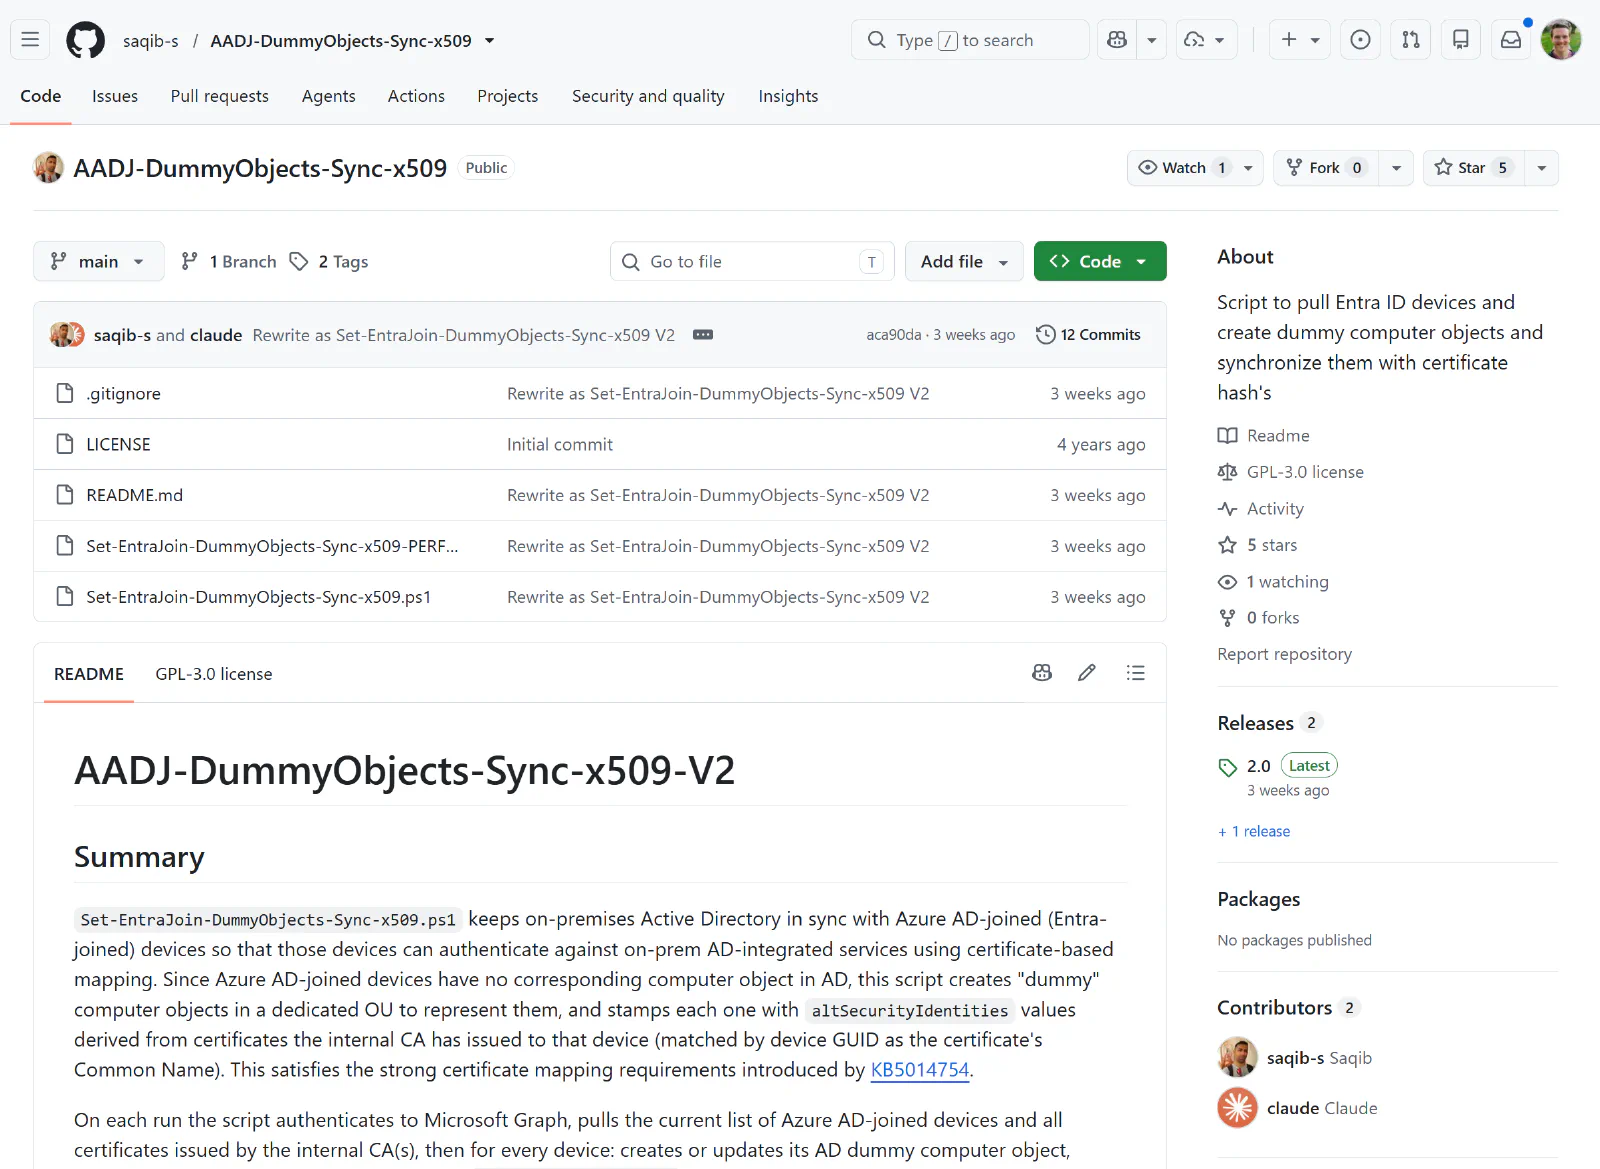
Task: Click the .gitignore file icon
Action: 65,393
